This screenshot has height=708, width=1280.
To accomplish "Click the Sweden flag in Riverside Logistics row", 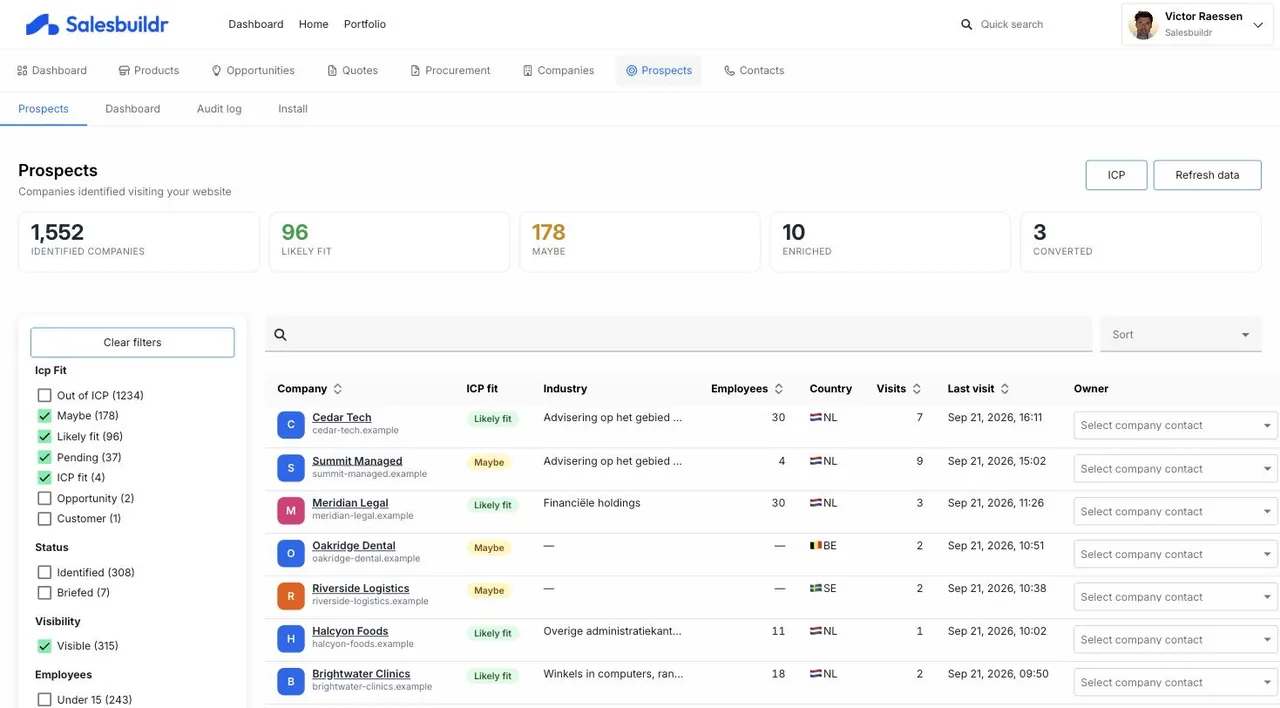I will [815, 588].
